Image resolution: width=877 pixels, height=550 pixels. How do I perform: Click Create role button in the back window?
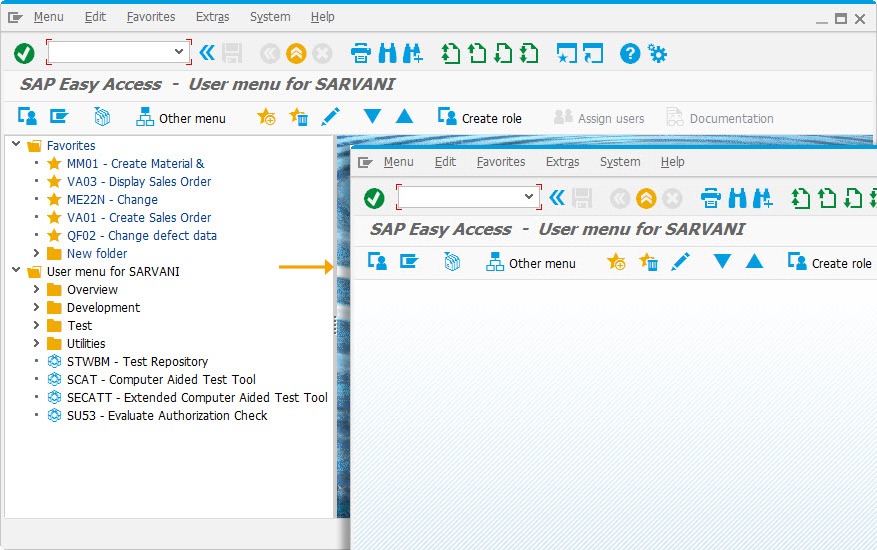tap(479, 117)
